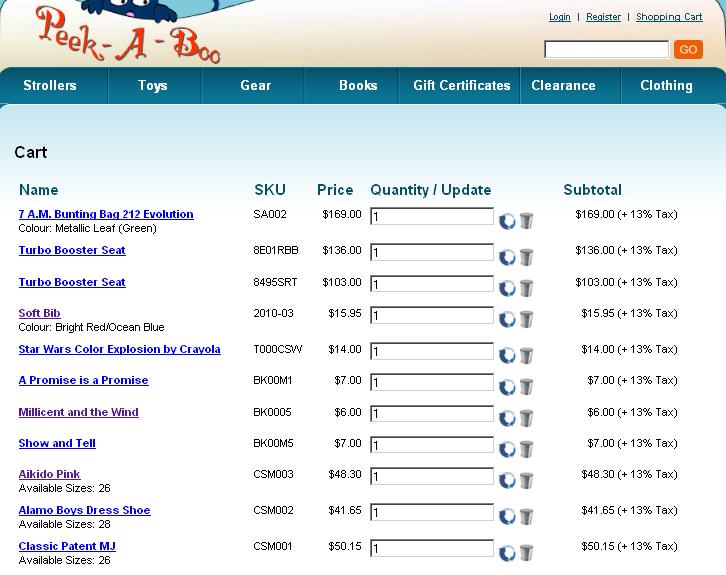Open the Aikido Pink product link
Screen dimensions: 726x576
[x=49, y=474]
